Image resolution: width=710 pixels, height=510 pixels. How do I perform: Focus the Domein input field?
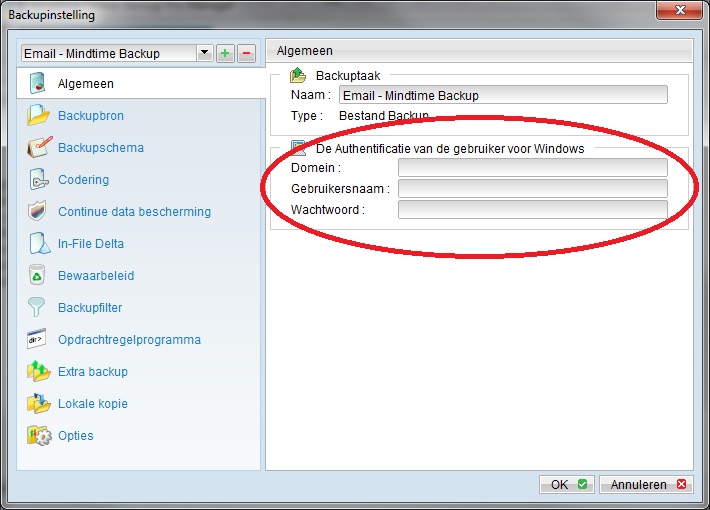(x=532, y=168)
